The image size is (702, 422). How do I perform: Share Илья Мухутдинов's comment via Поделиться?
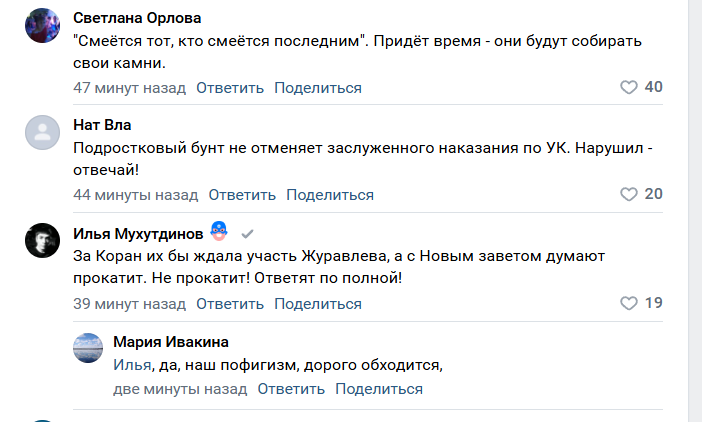click(x=317, y=303)
